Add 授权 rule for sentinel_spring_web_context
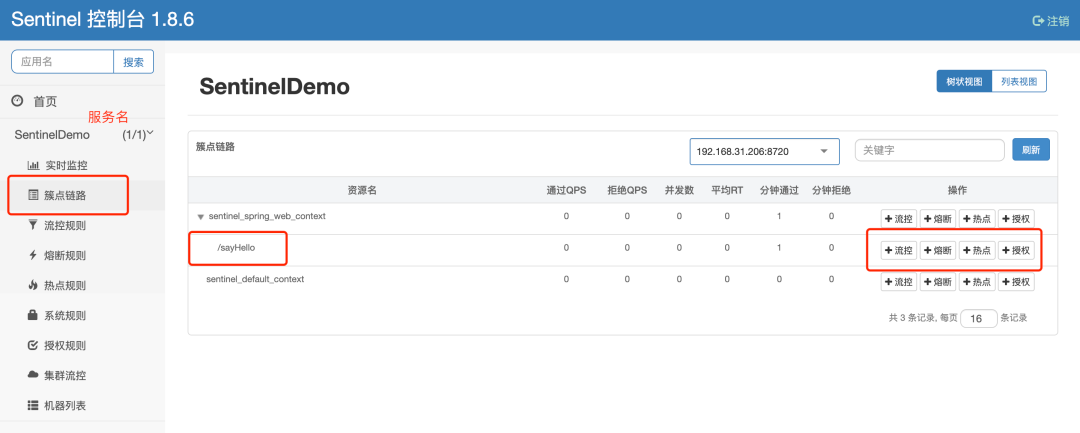This screenshot has height=433, width=1080. tap(1016, 219)
